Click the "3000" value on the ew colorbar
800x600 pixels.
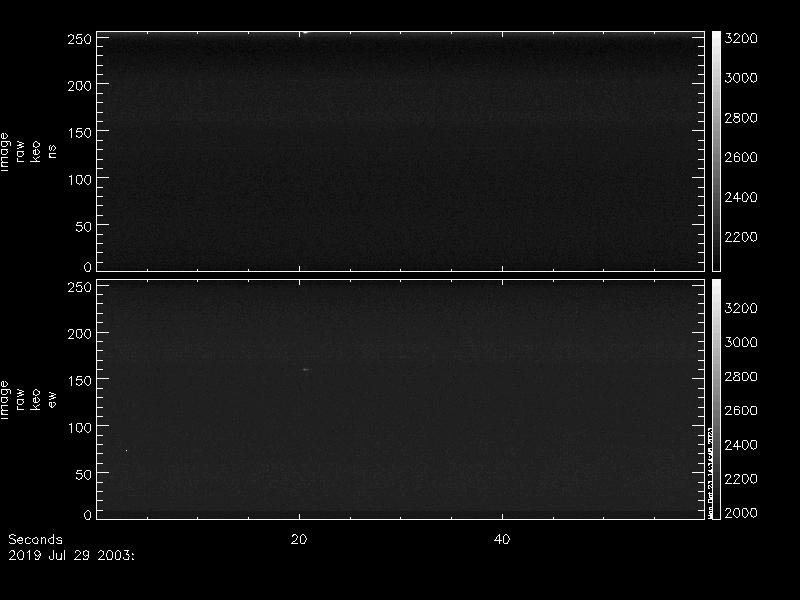click(741, 342)
